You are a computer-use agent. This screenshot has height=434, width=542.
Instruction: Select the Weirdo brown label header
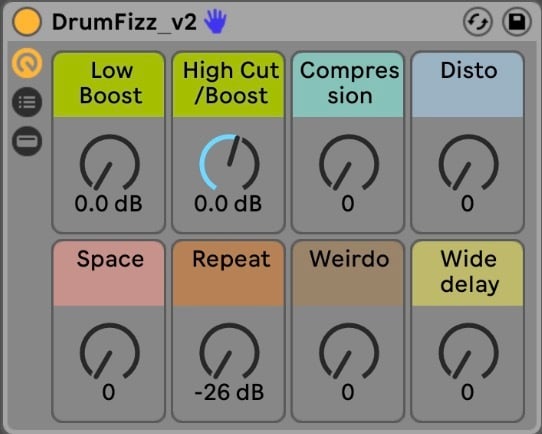[348, 273]
